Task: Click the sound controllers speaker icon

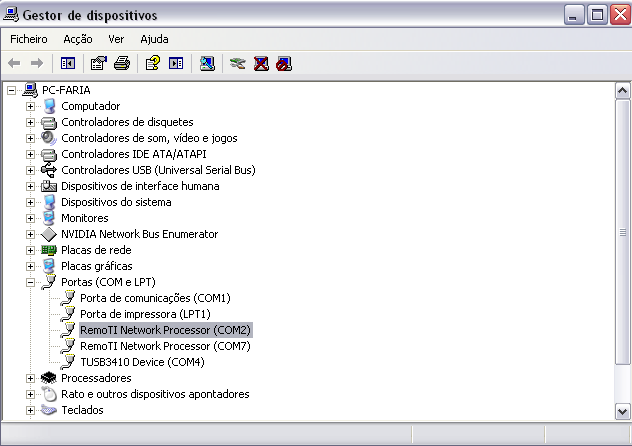Action: click(49, 138)
